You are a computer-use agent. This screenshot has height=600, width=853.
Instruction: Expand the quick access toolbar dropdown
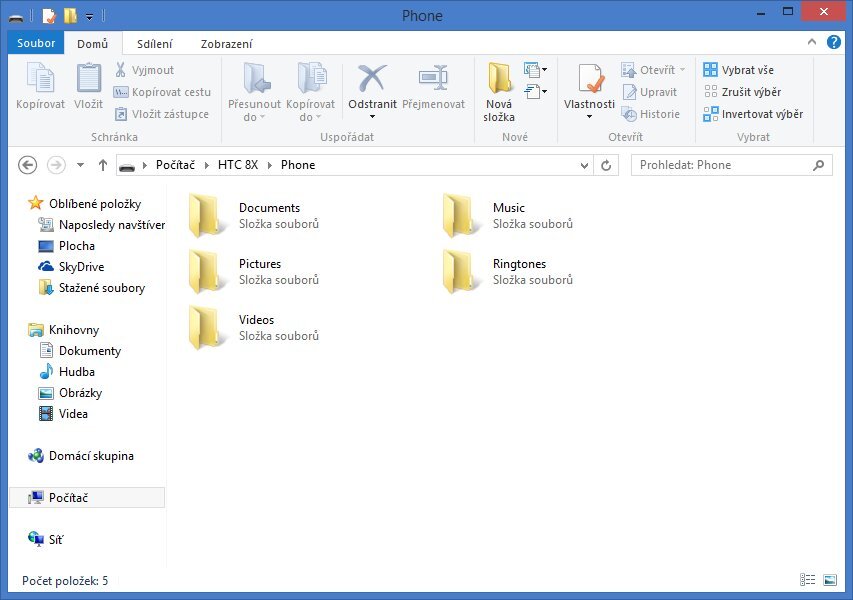89,16
